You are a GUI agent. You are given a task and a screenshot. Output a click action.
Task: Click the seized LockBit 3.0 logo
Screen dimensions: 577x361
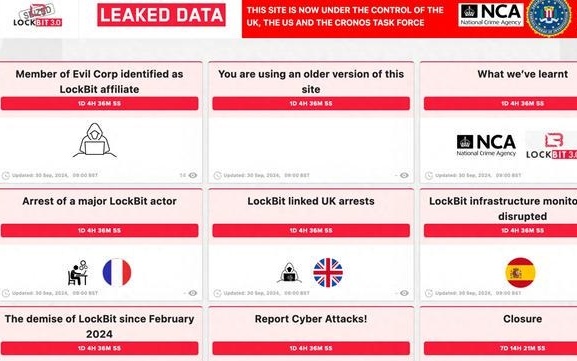coord(38,15)
